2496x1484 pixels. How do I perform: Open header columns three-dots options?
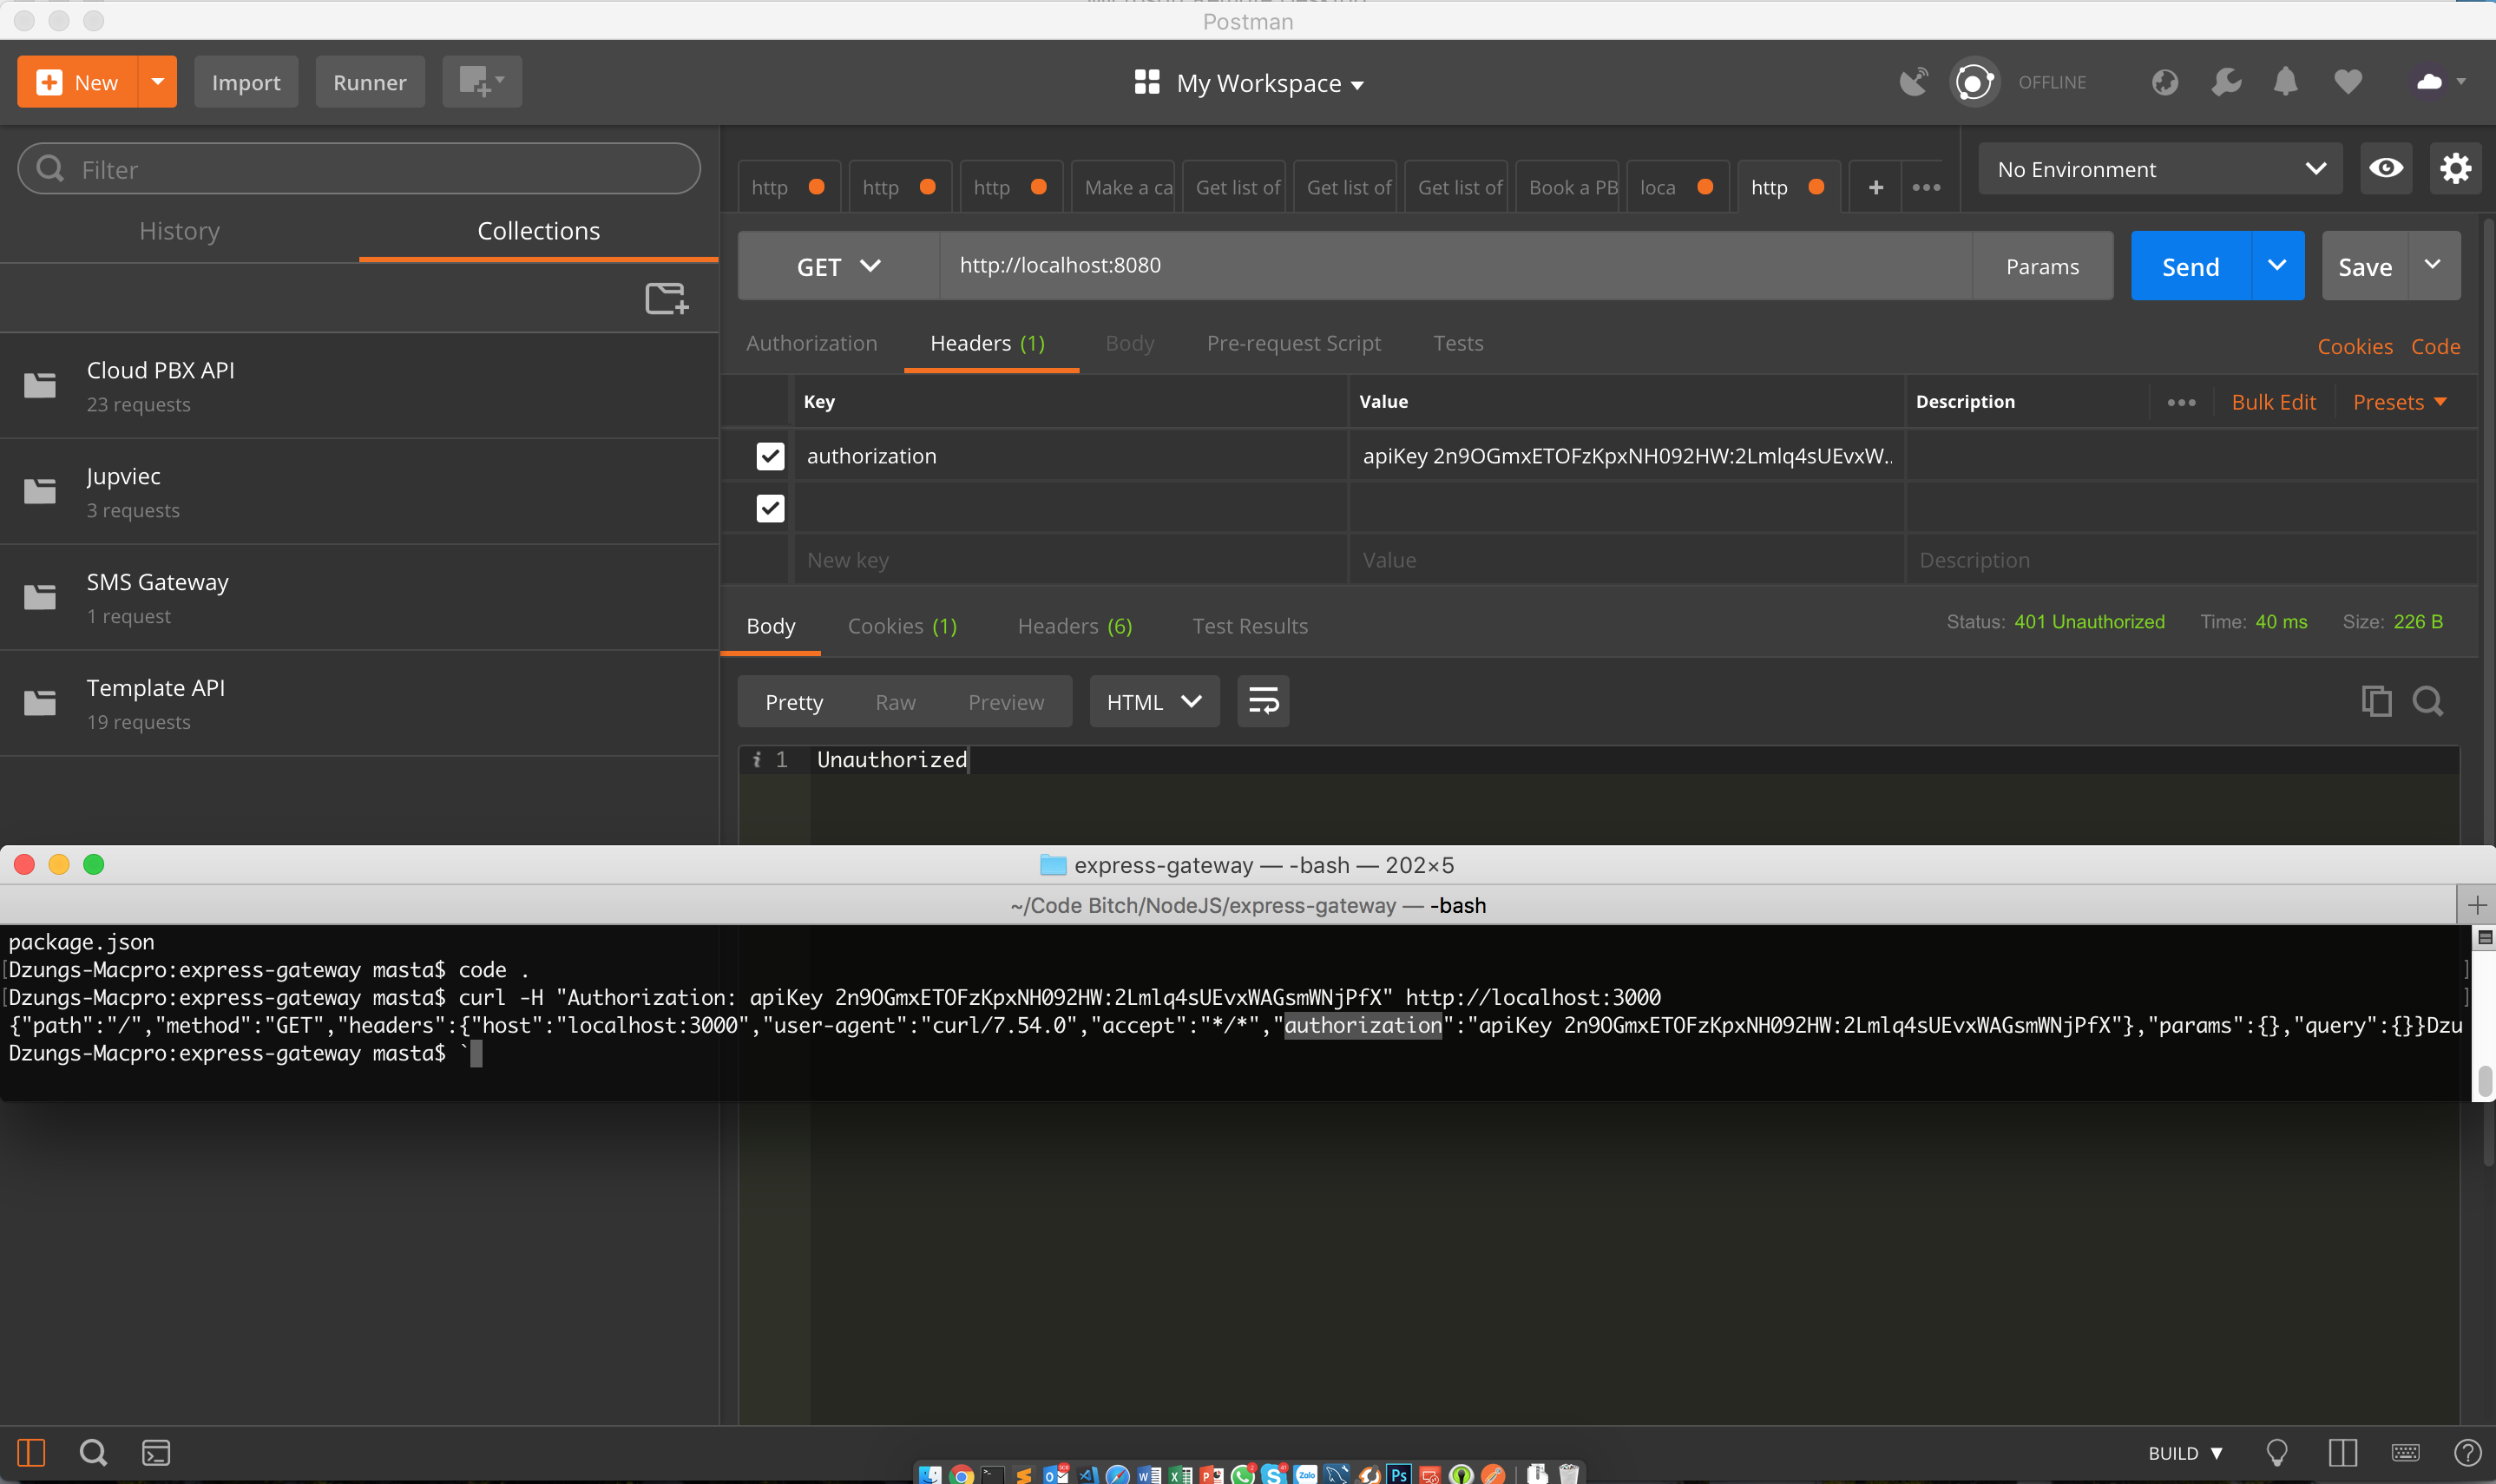pos(2181,402)
